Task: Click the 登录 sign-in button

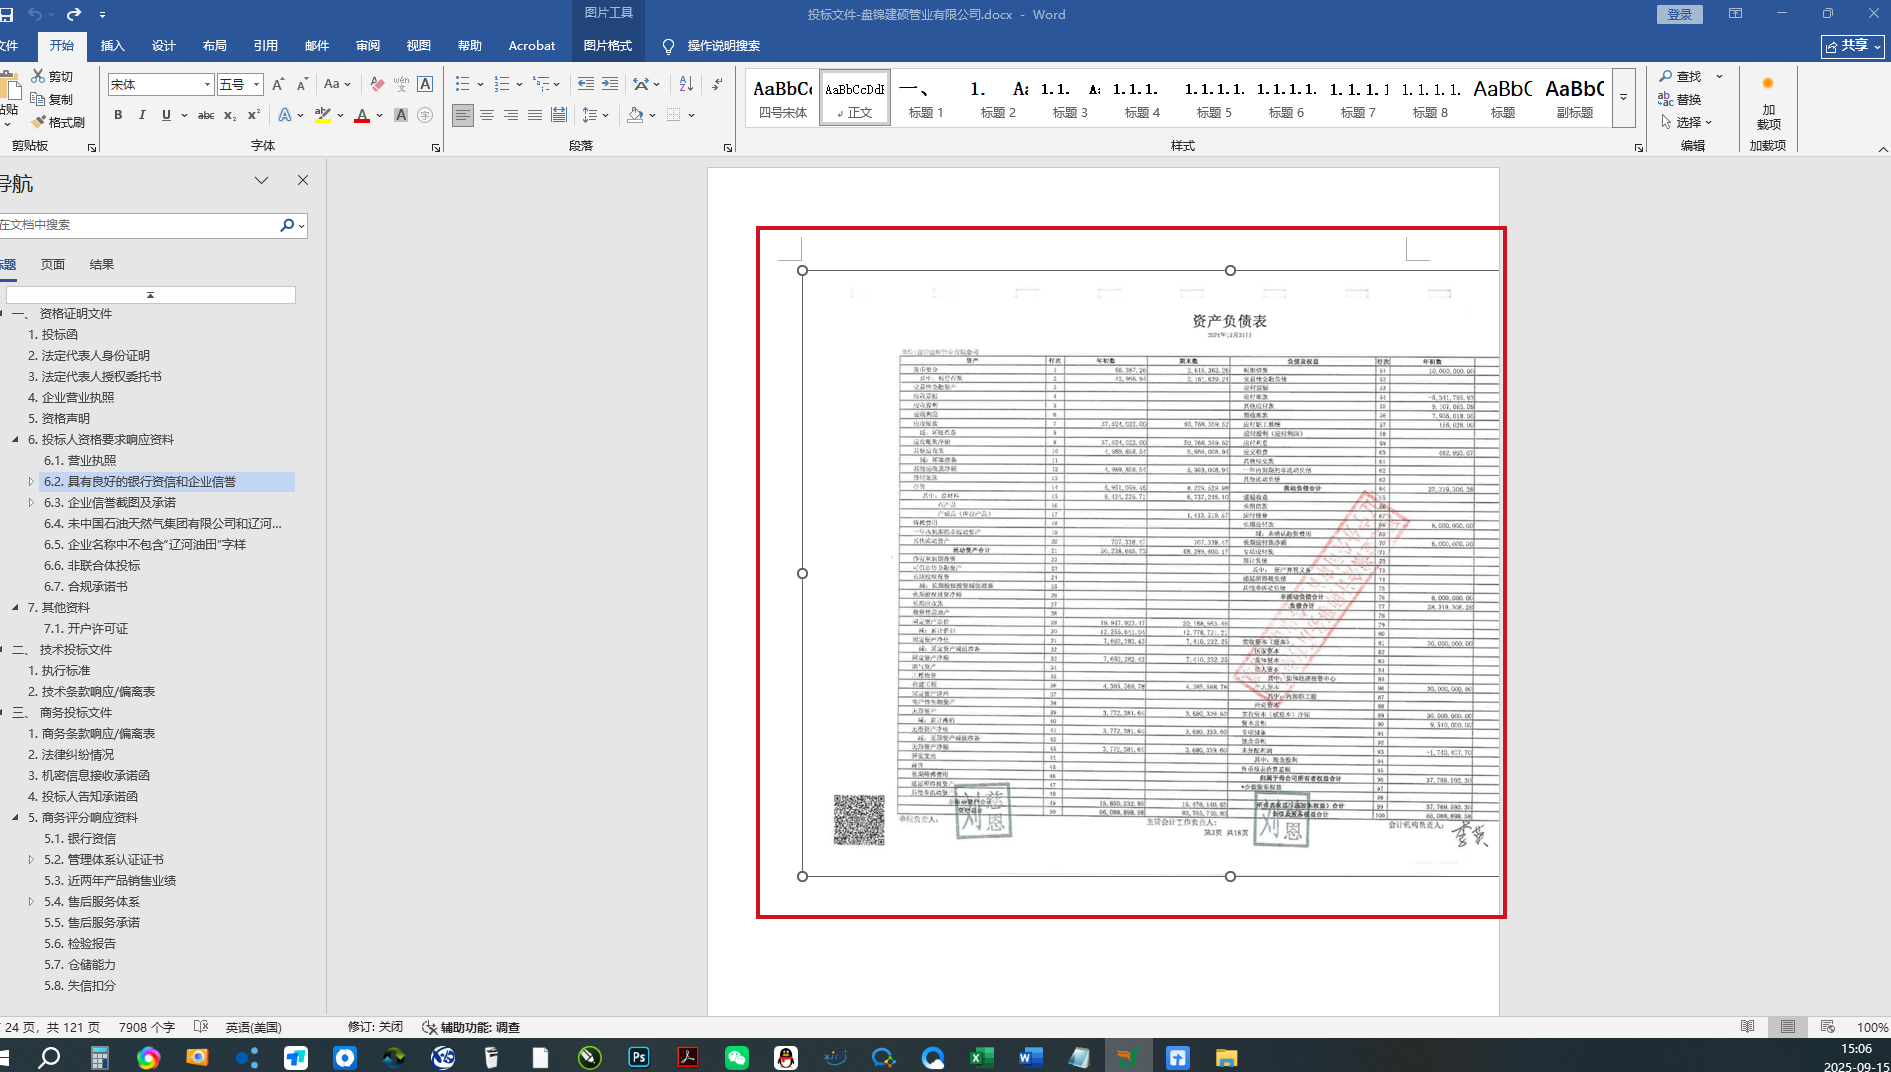Action: [x=1680, y=14]
